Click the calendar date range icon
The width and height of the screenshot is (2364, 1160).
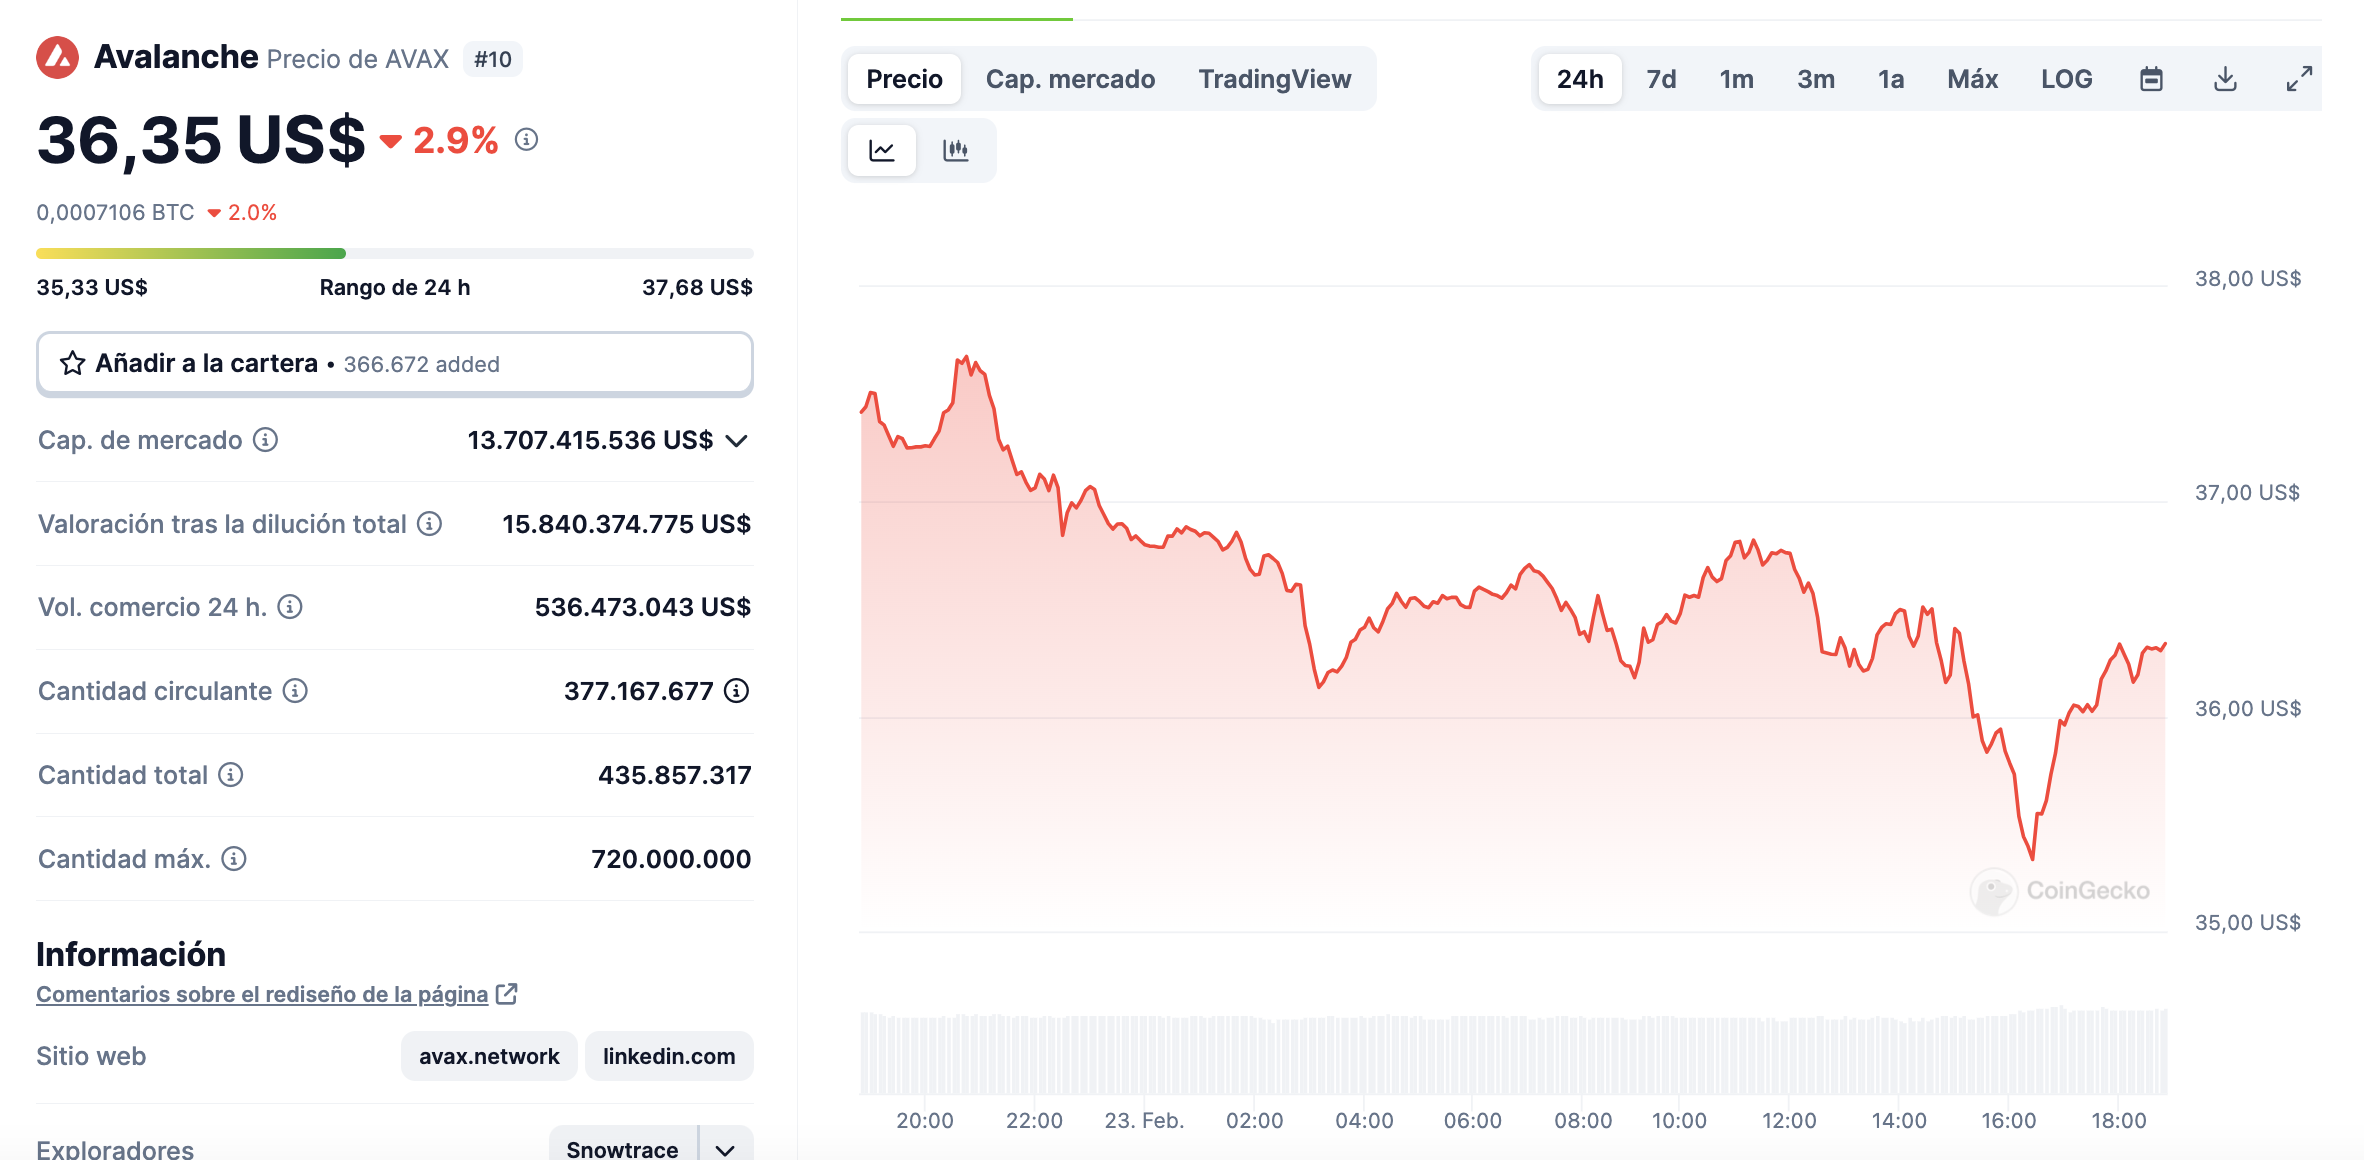pyautogui.click(x=2151, y=79)
